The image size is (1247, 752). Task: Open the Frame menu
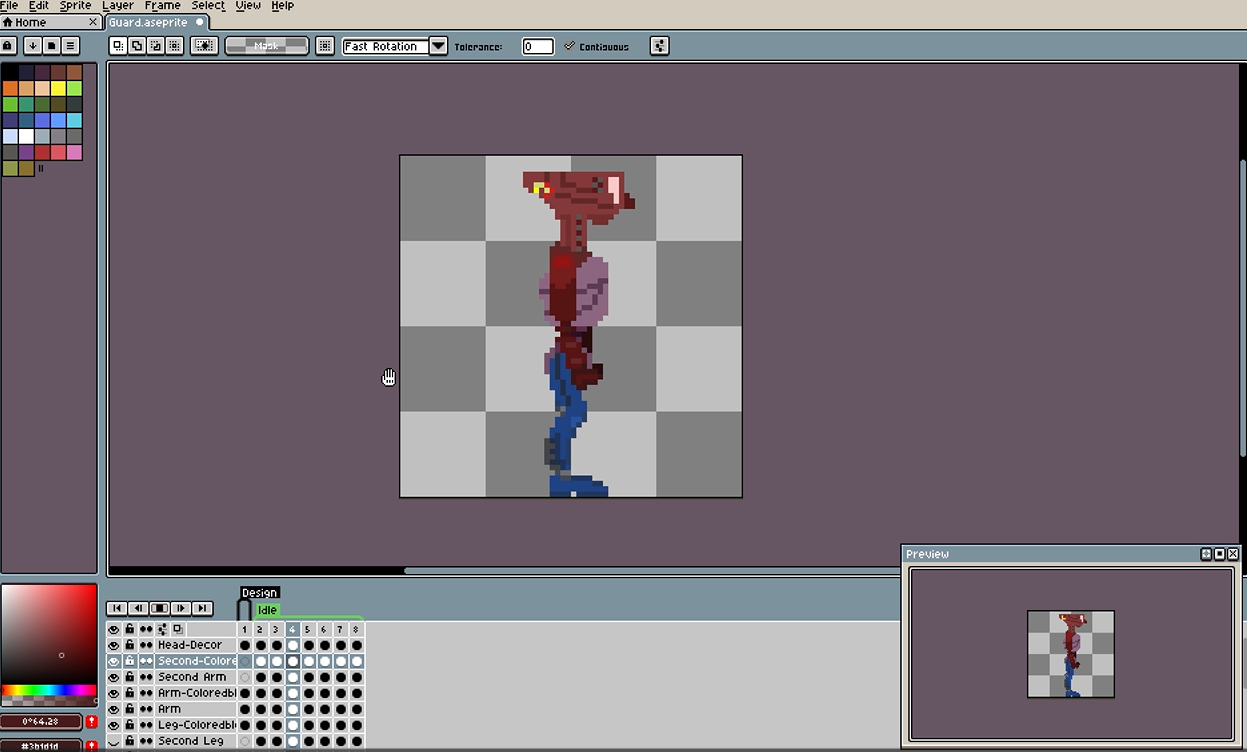(162, 5)
